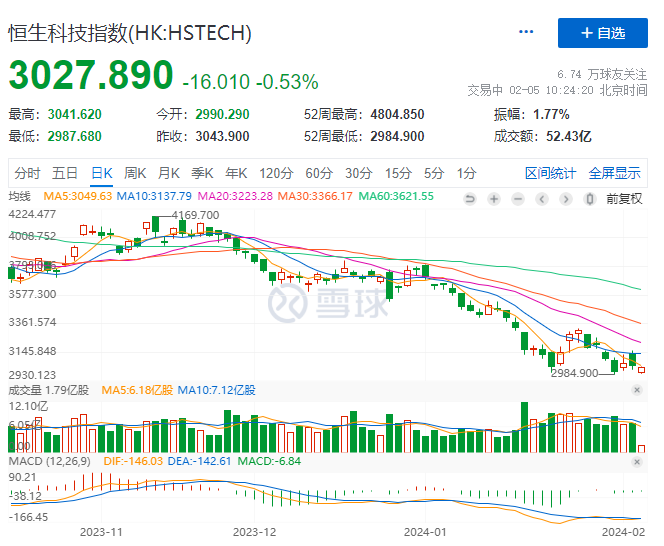The height and width of the screenshot is (546, 664).
Task: Click the reset/undo chart view icon
Action: point(470,199)
